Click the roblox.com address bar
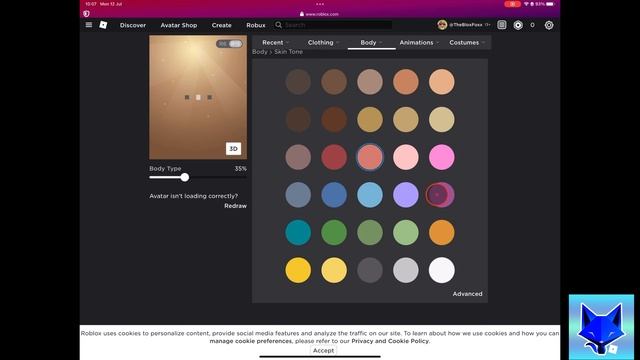 click(x=320, y=14)
